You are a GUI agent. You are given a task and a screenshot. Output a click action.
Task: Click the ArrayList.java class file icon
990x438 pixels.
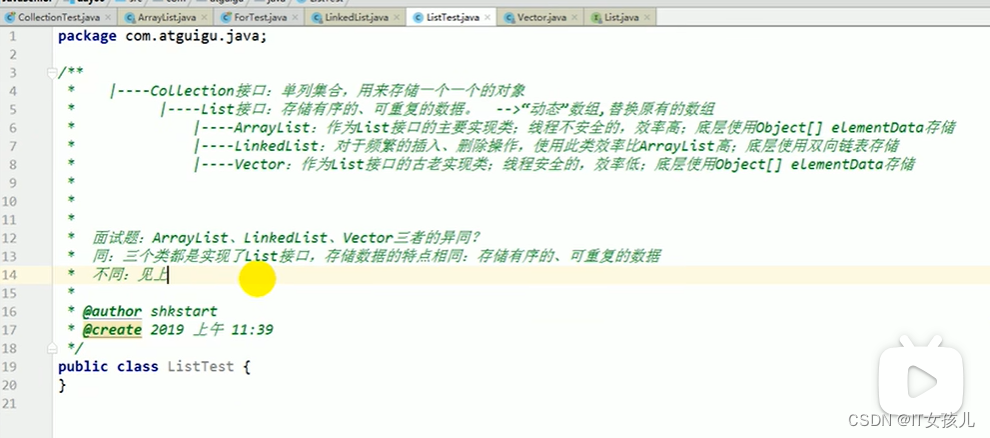[x=131, y=18]
